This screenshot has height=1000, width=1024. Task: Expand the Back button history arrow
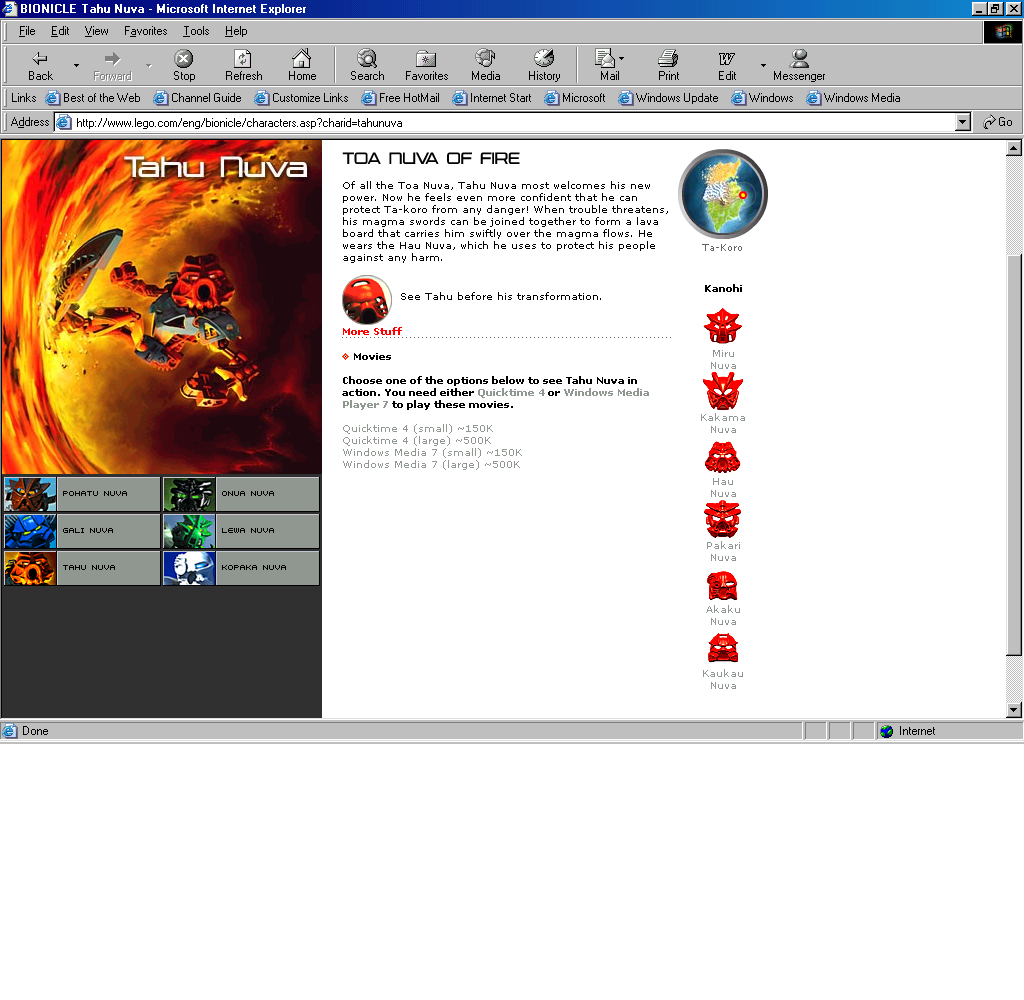click(76, 66)
